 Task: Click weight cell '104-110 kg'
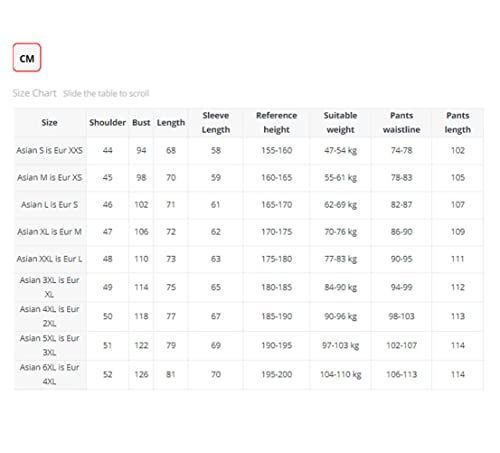coord(340,375)
